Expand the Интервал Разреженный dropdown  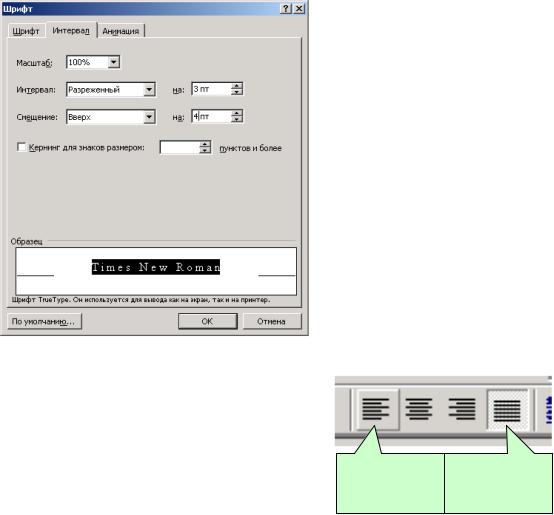tap(149, 90)
